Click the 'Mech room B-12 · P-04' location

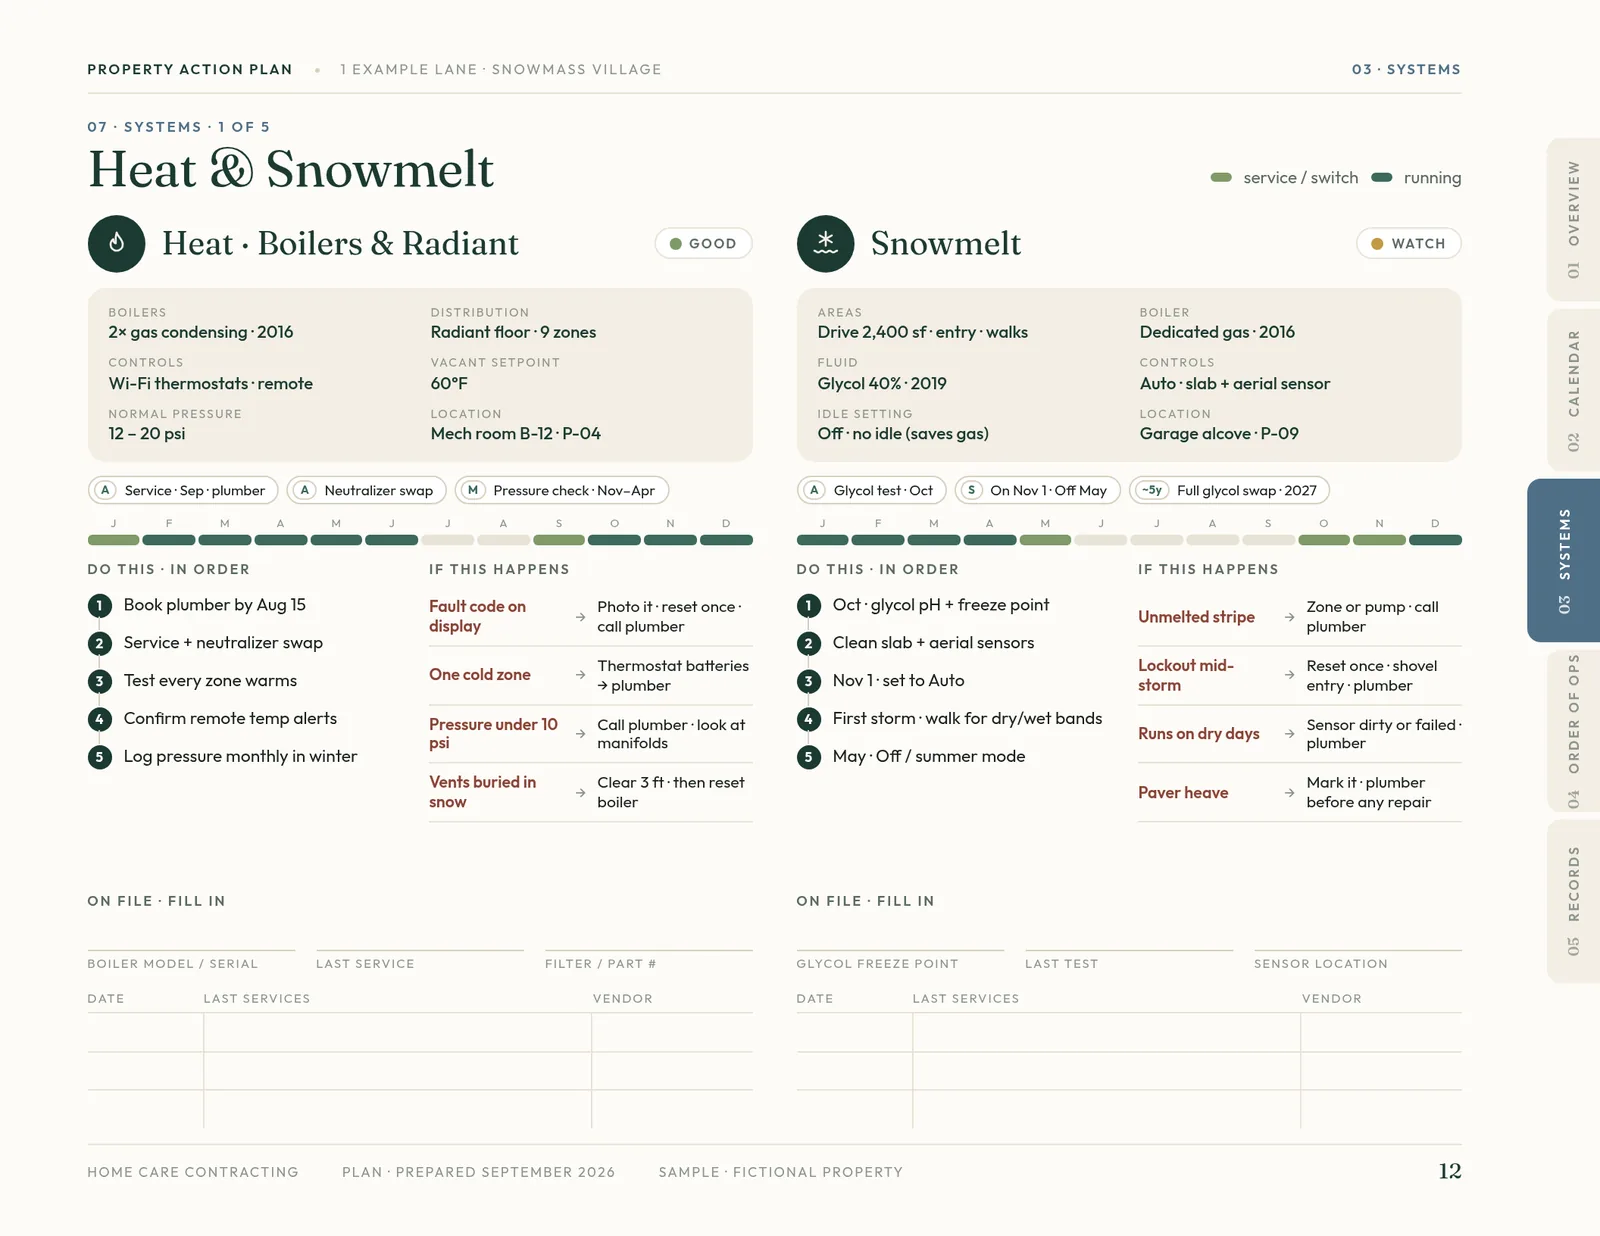(515, 433)
